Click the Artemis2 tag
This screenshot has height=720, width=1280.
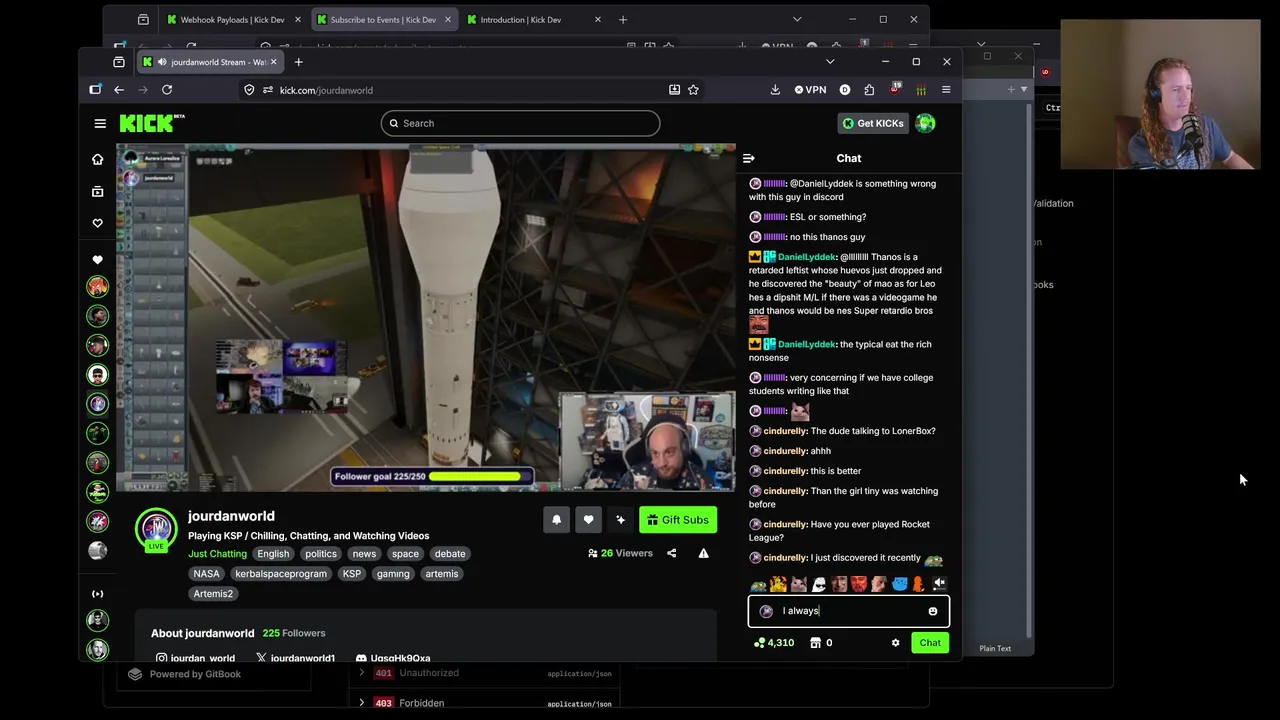coord(213,594)
